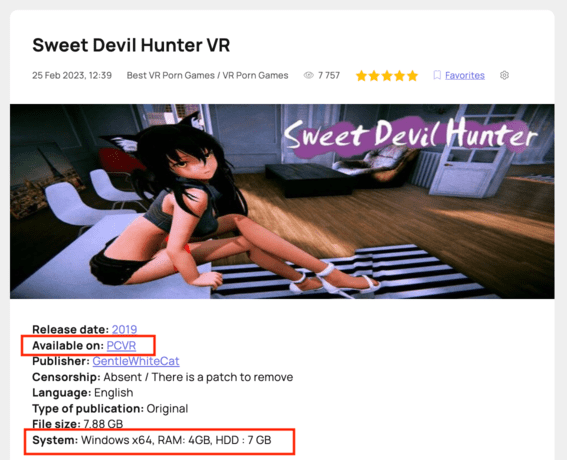The width and height of the screenshot is (567, 460).
Task: Open the Favorites link
Action: (465, 75)
